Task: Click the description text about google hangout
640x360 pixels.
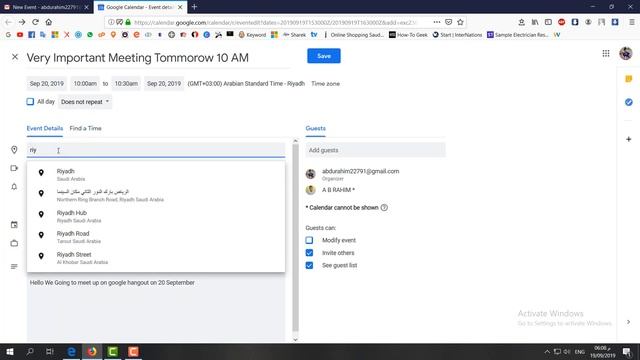Action: (x=112, y=282)
